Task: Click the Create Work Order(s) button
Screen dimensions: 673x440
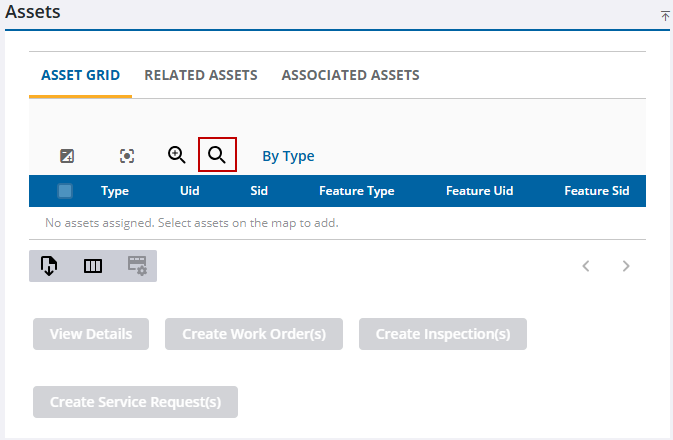Action: click(x=254, y=334)
